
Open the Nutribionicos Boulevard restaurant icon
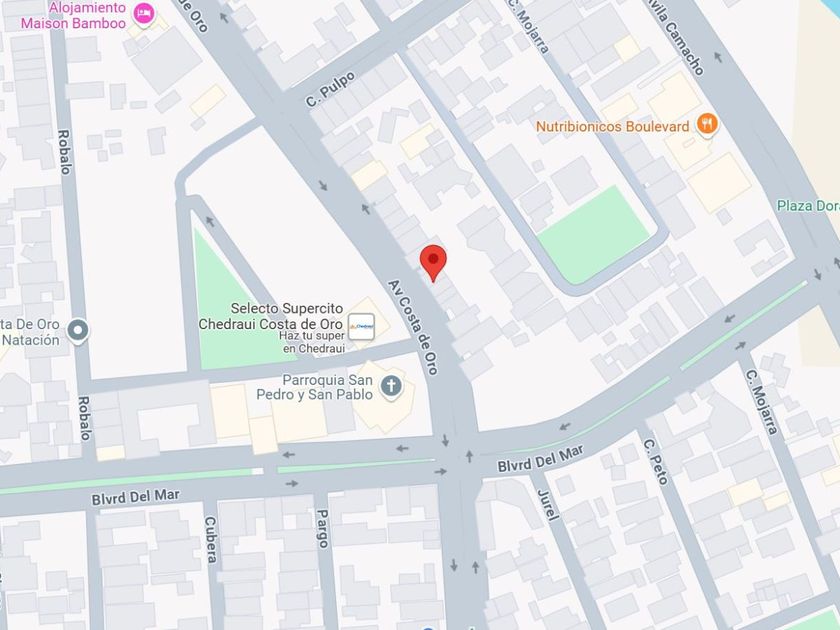pos(707,125)
